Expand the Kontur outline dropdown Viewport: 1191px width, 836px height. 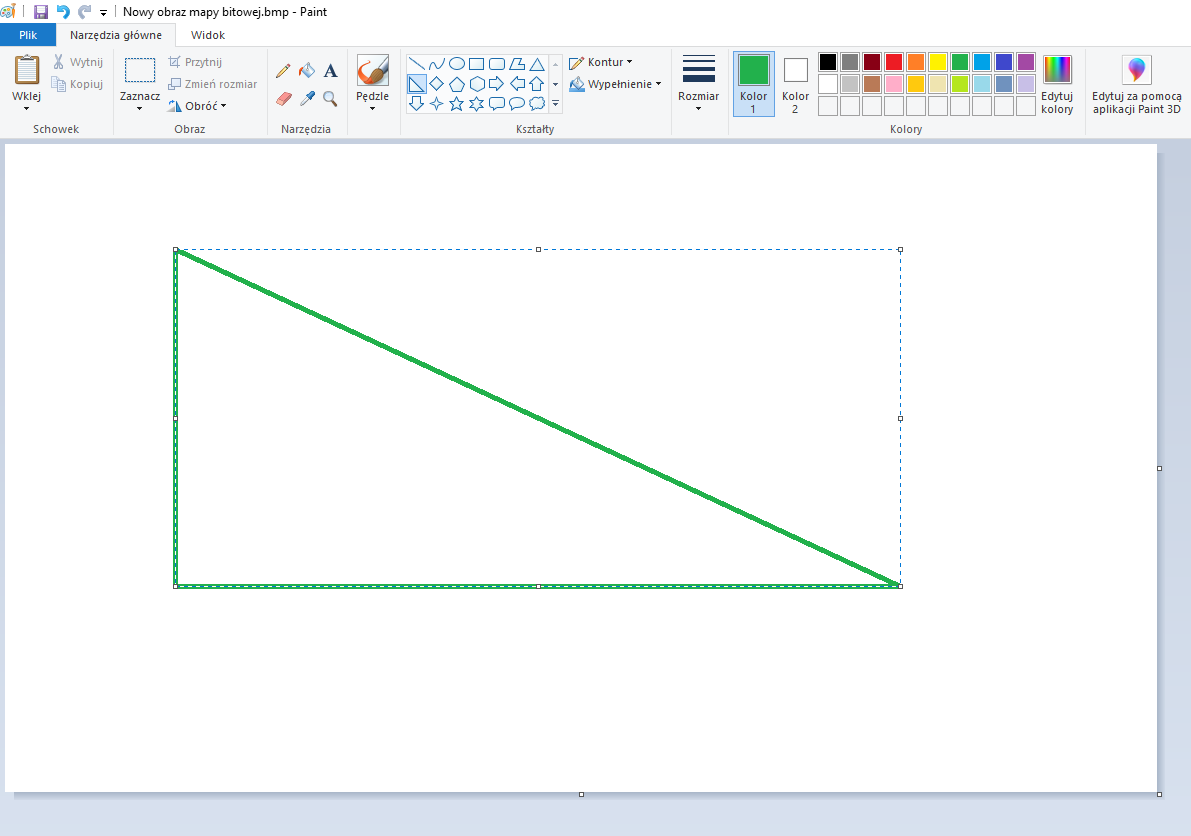pos(601,62)
